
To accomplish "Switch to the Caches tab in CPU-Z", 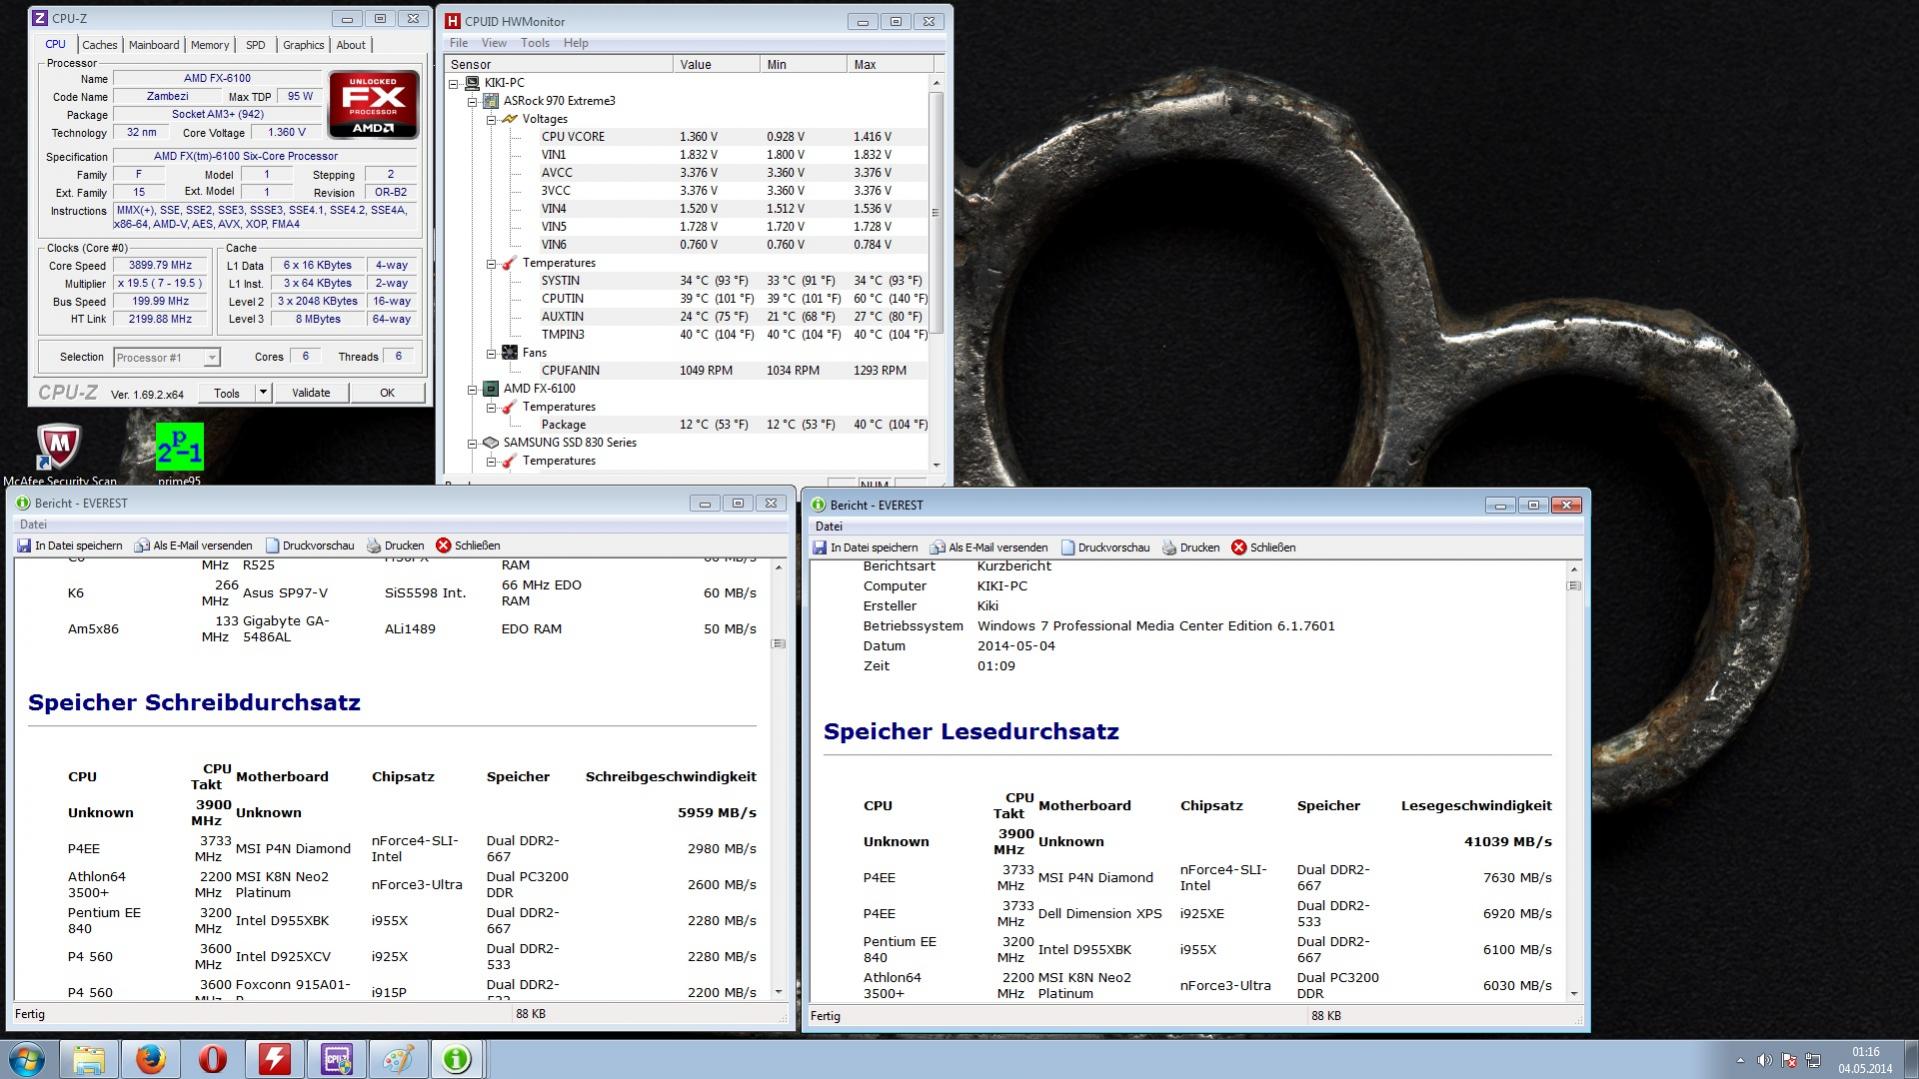I will (x=100, y=45).
